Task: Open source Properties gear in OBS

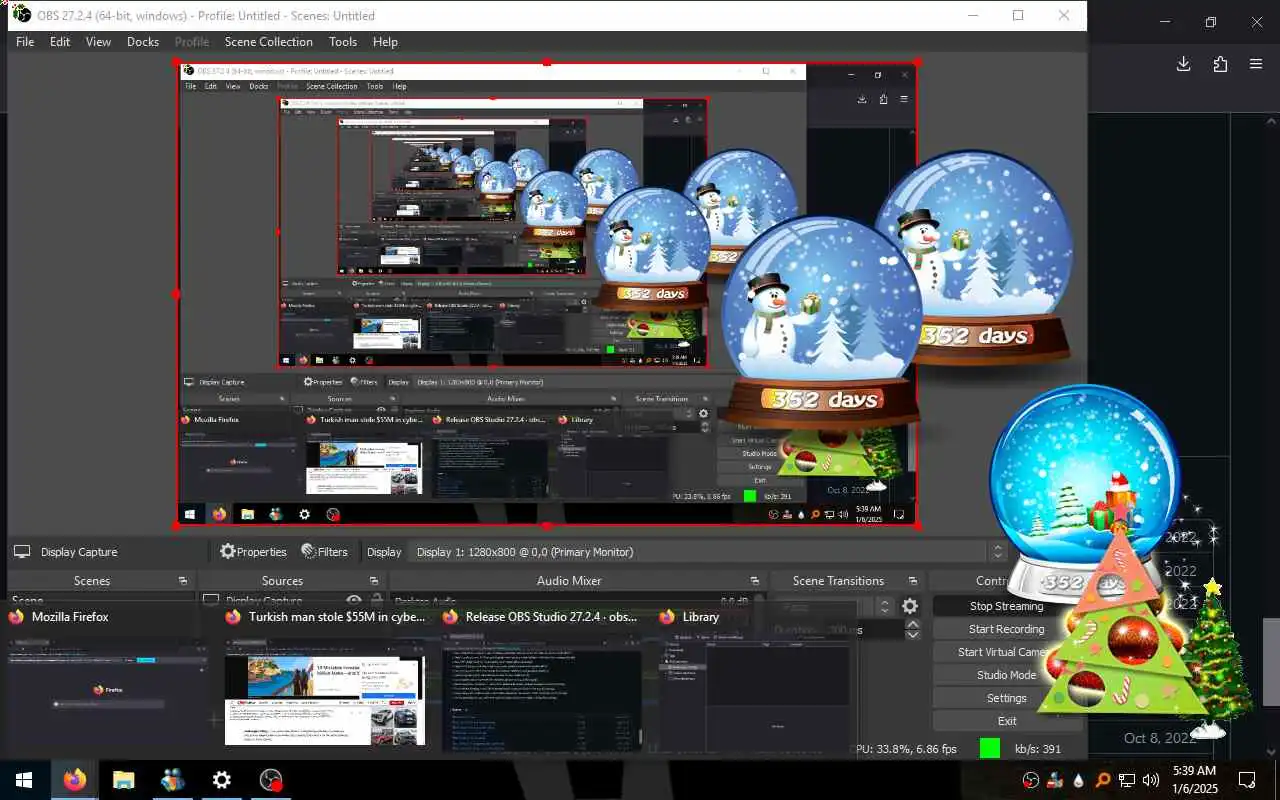Action: 253,551
